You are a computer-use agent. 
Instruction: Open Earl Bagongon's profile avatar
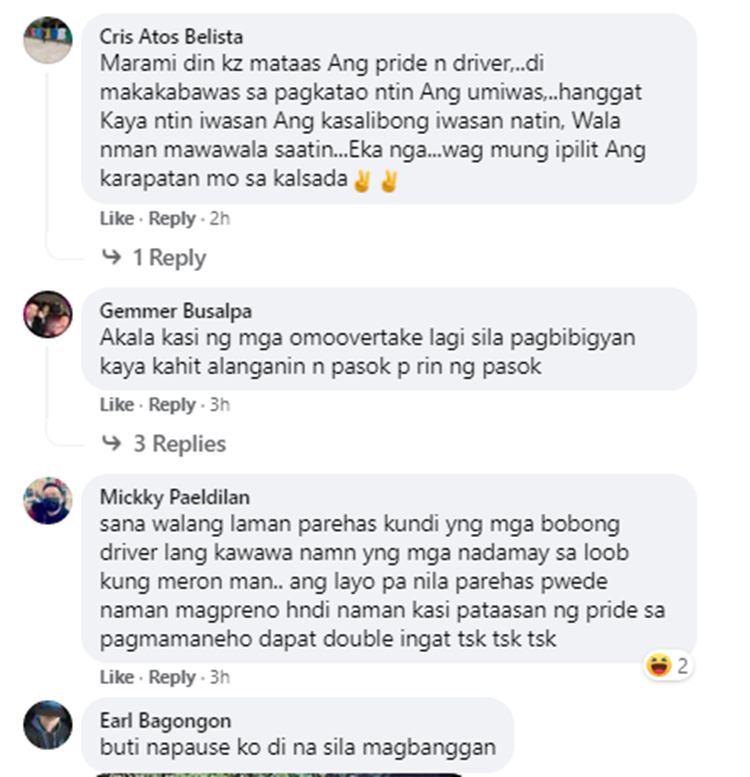coord(48,724)
